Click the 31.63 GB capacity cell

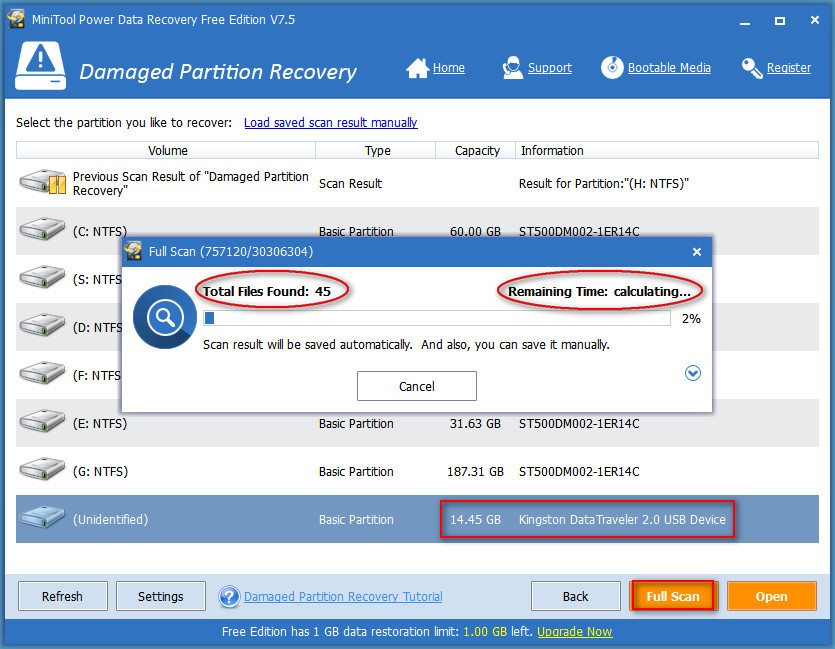point(475,424)
